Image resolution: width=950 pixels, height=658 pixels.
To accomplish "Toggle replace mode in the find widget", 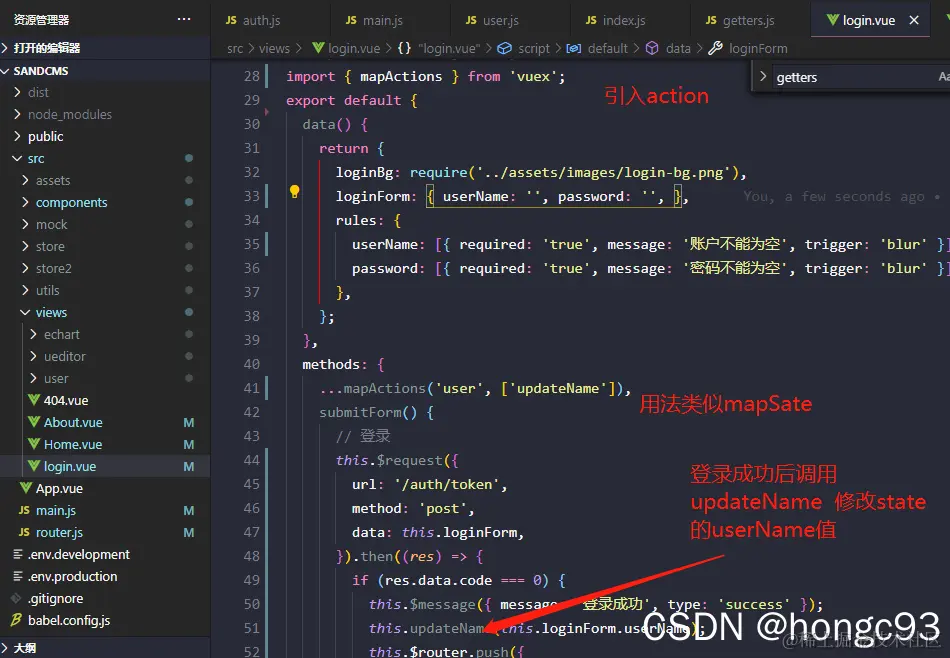I will (763, 77).
